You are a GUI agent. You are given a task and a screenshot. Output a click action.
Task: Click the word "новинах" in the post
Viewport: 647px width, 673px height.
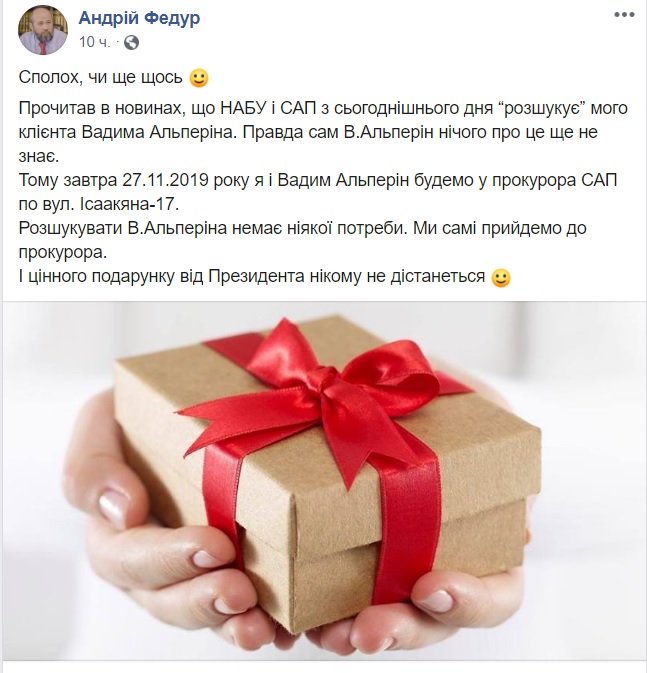147,108
